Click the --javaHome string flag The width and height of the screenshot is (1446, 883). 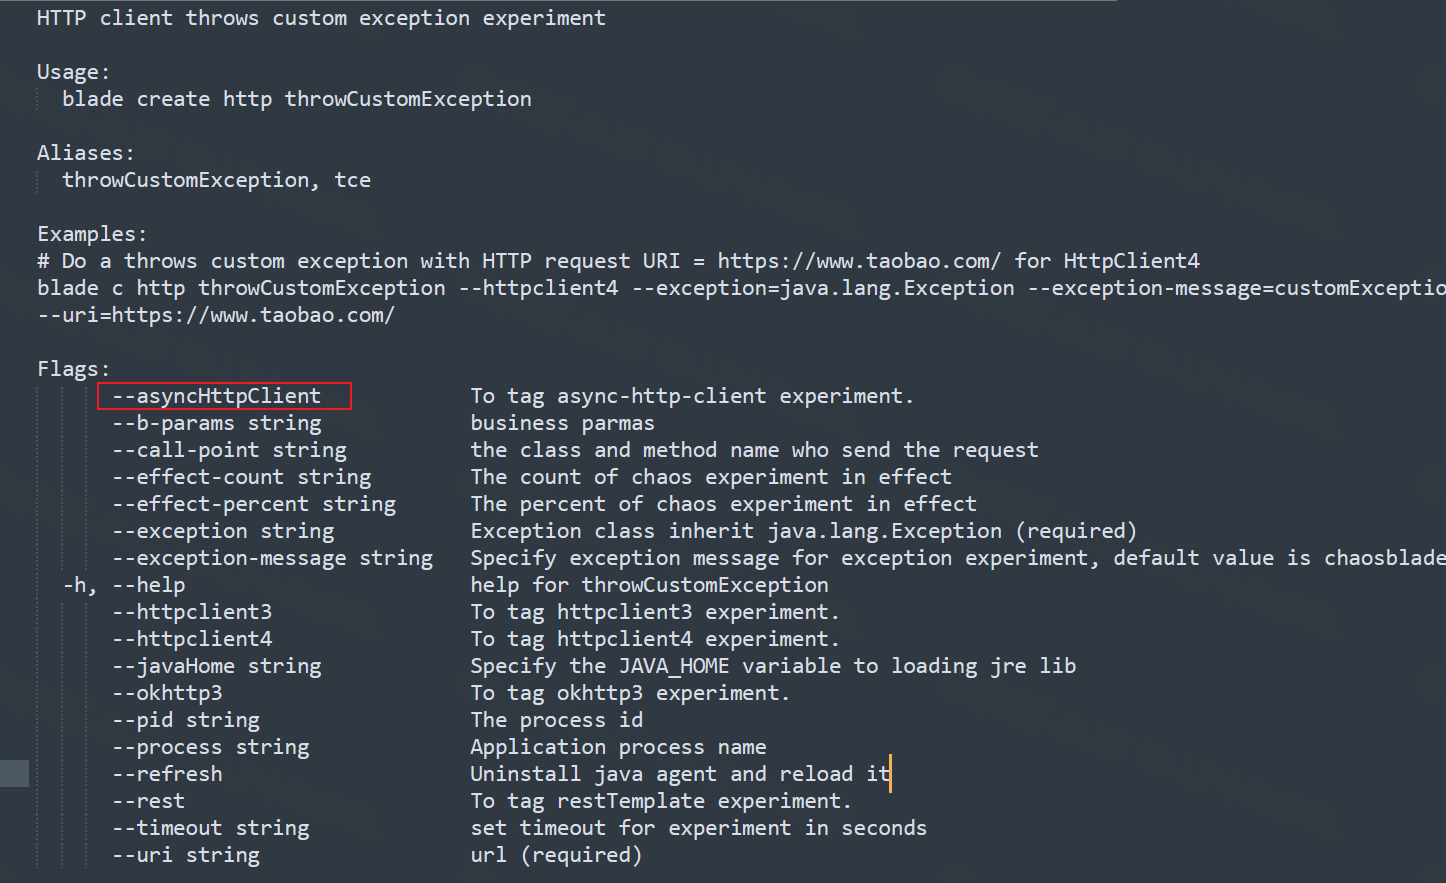pyautogui.click(x=217, y=666)
